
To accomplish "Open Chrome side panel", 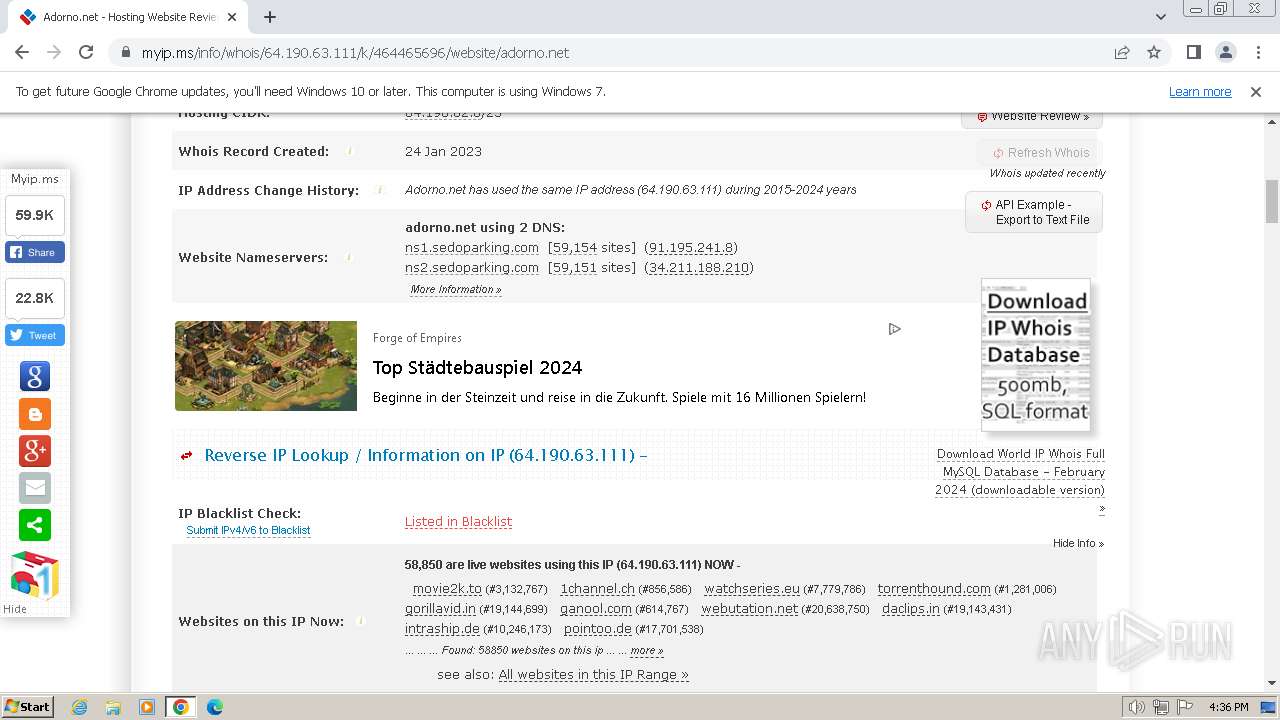I will (x=1193, y=52).
